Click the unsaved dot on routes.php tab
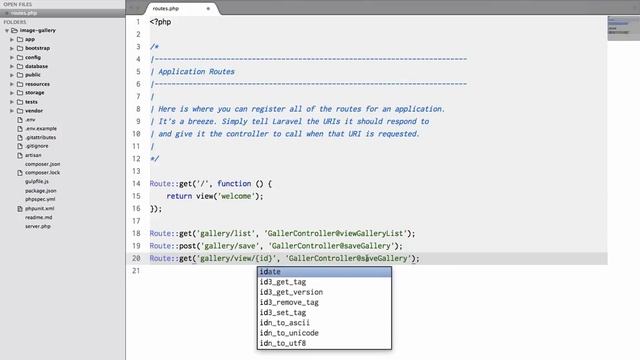 click(x=208, y=9)
